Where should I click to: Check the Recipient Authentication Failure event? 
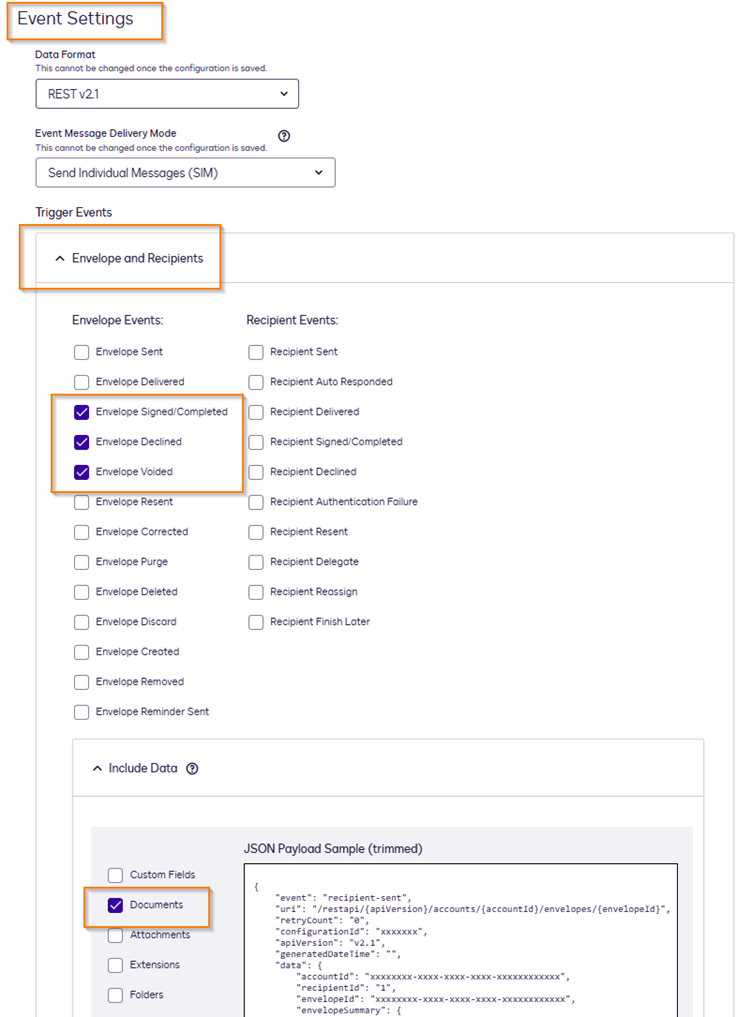[x=256, y=502]
